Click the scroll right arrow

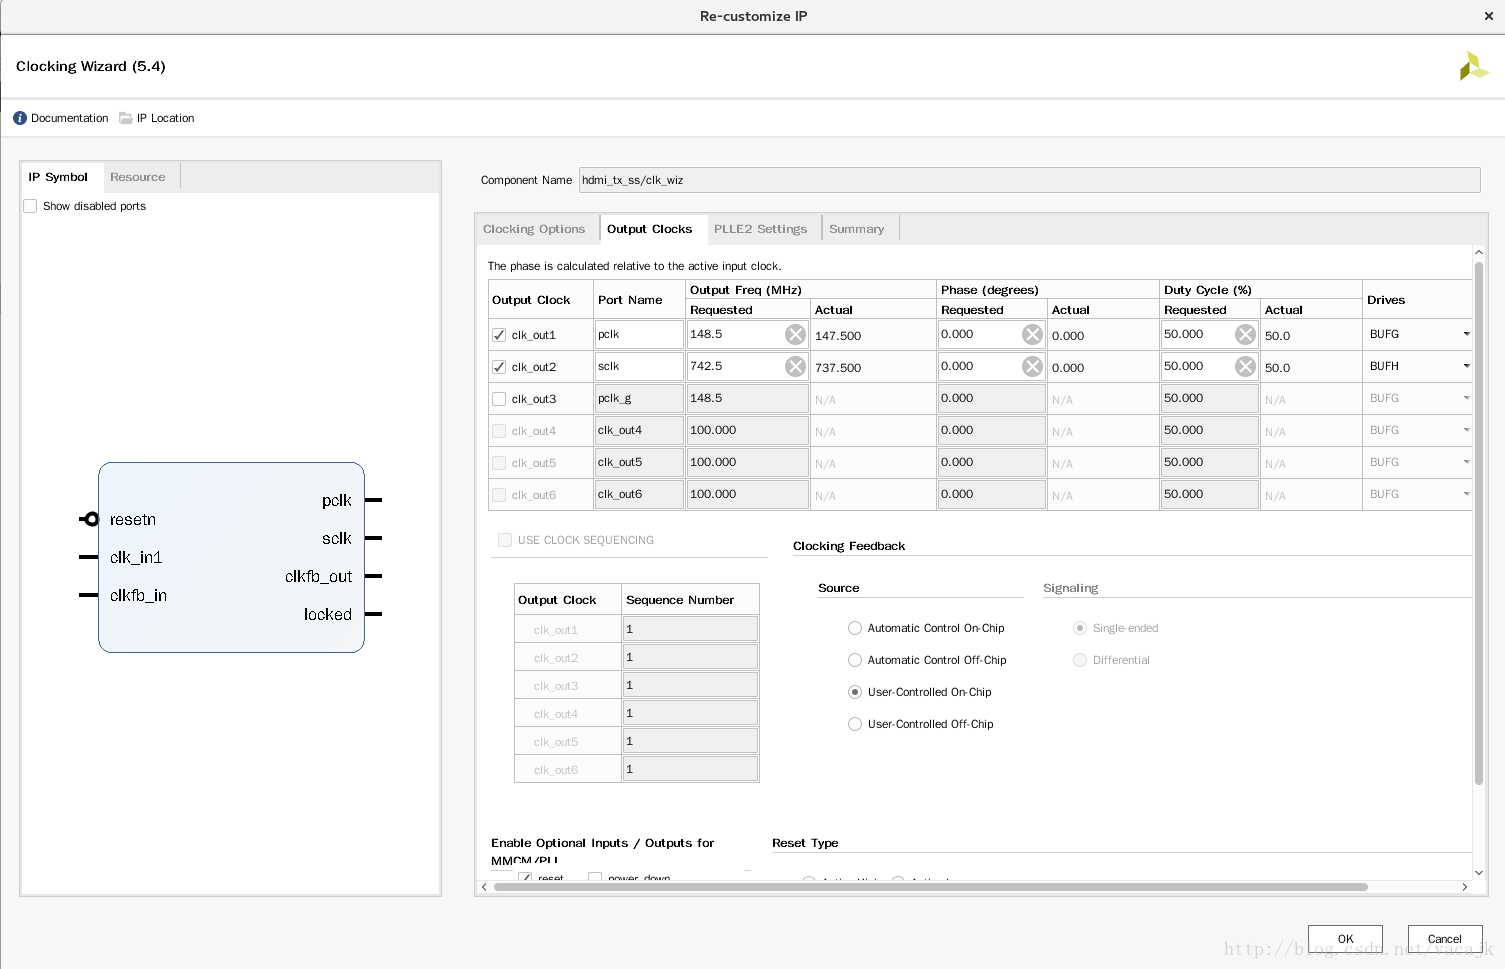click(1465, 887)
